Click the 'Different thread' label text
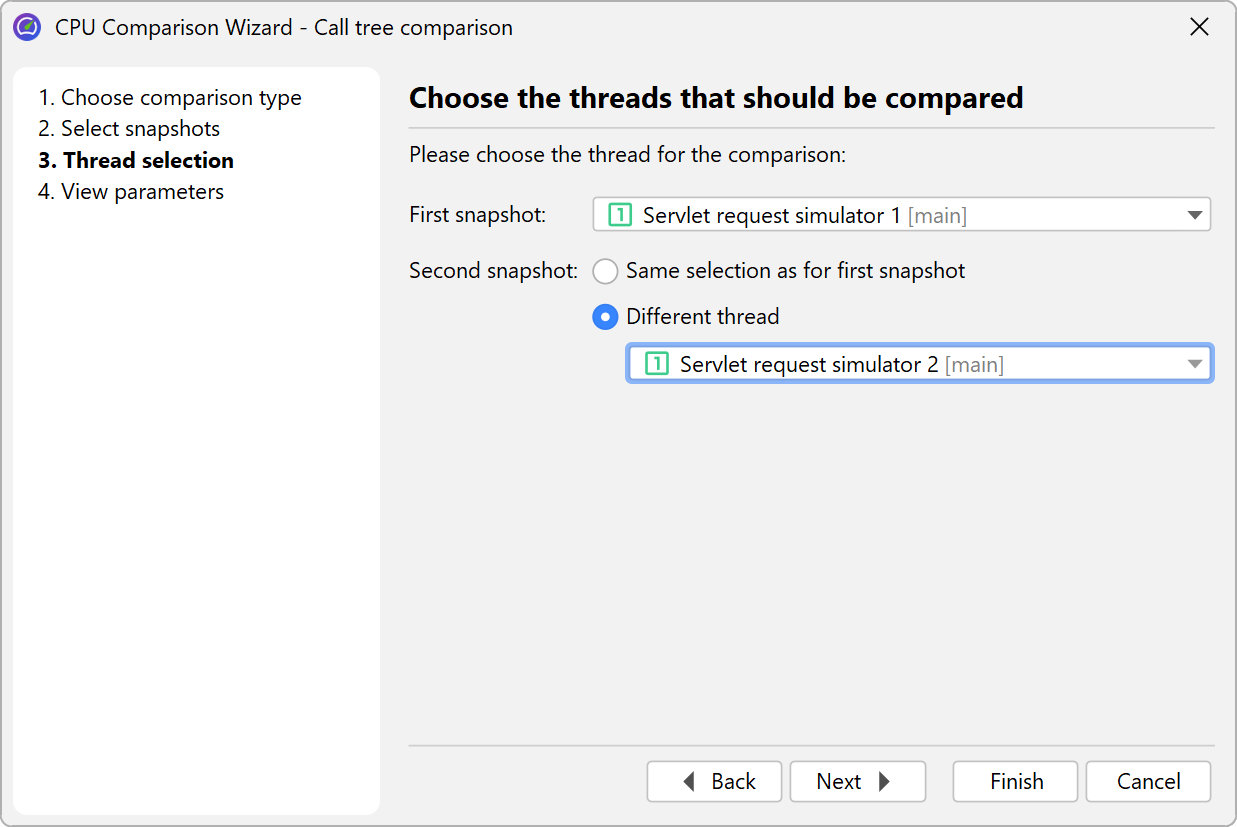1237x827 pixels. point(702,317)
